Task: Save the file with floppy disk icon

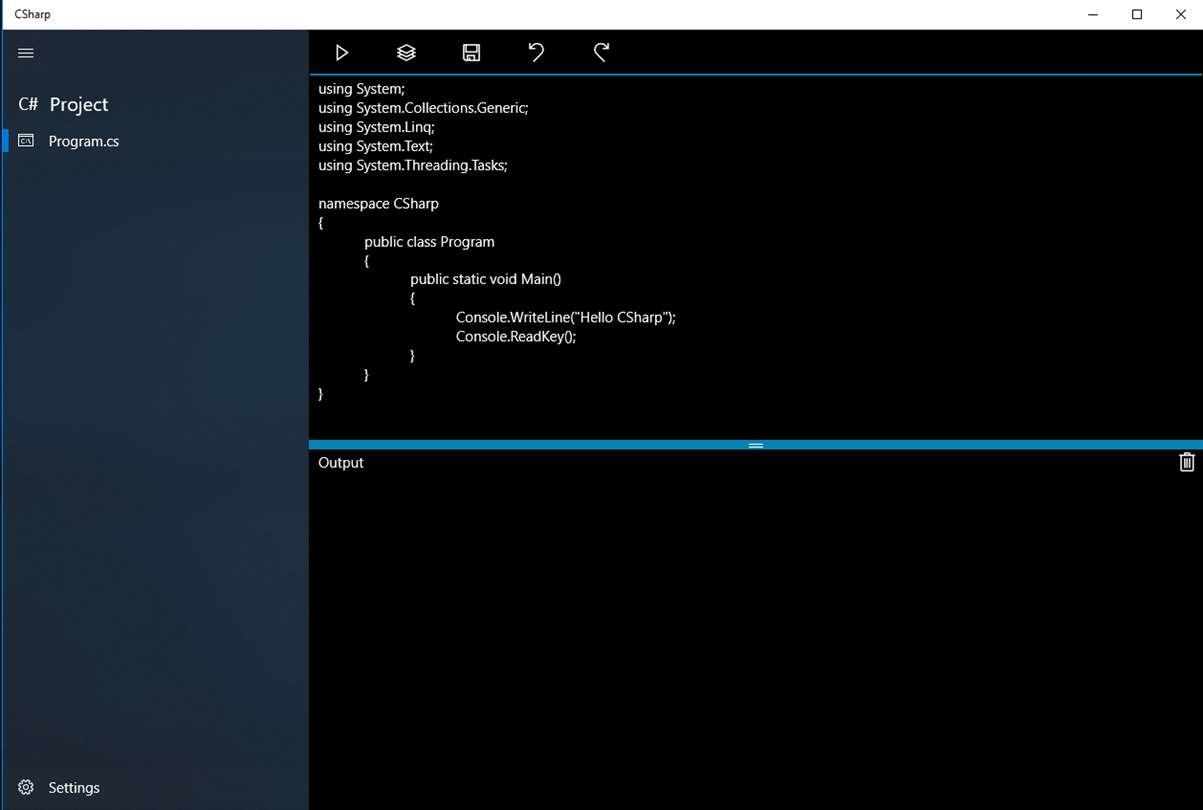Action: [x=471, y=52]
